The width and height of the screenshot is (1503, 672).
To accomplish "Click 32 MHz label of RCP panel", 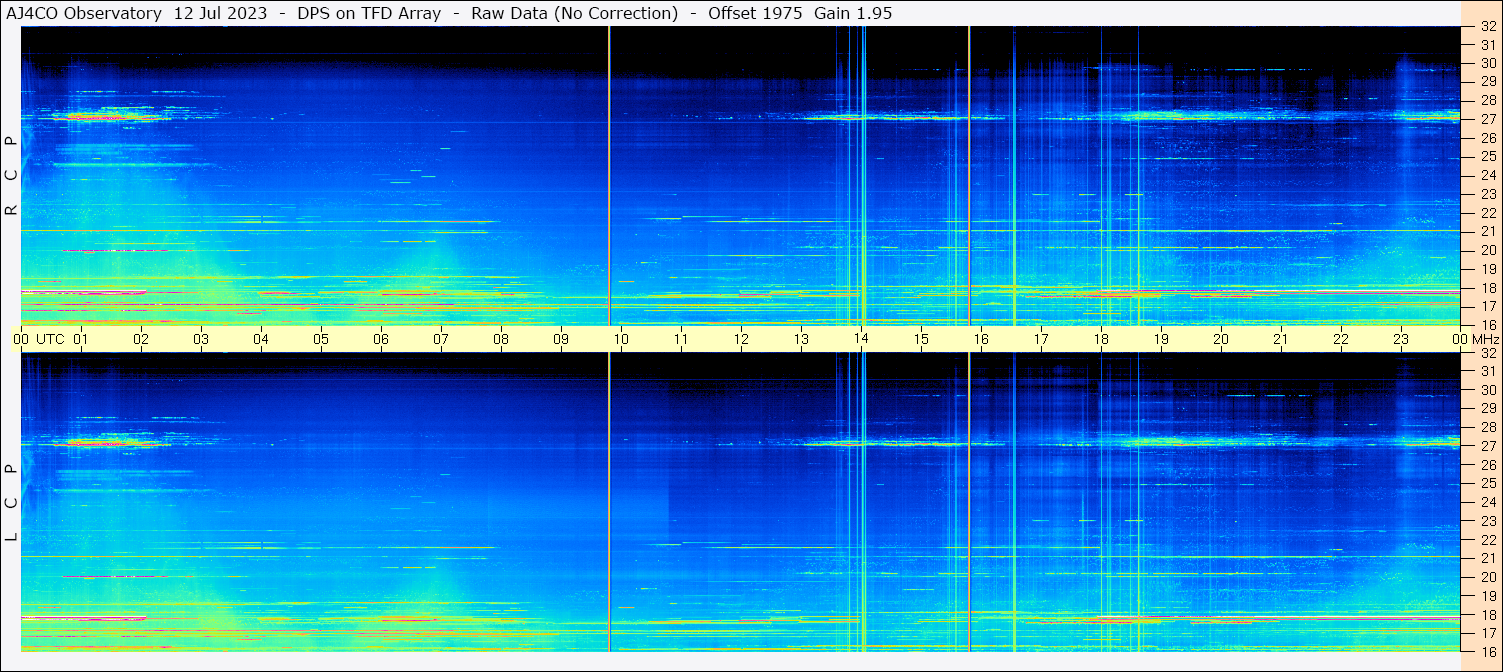I will 1488,26.
